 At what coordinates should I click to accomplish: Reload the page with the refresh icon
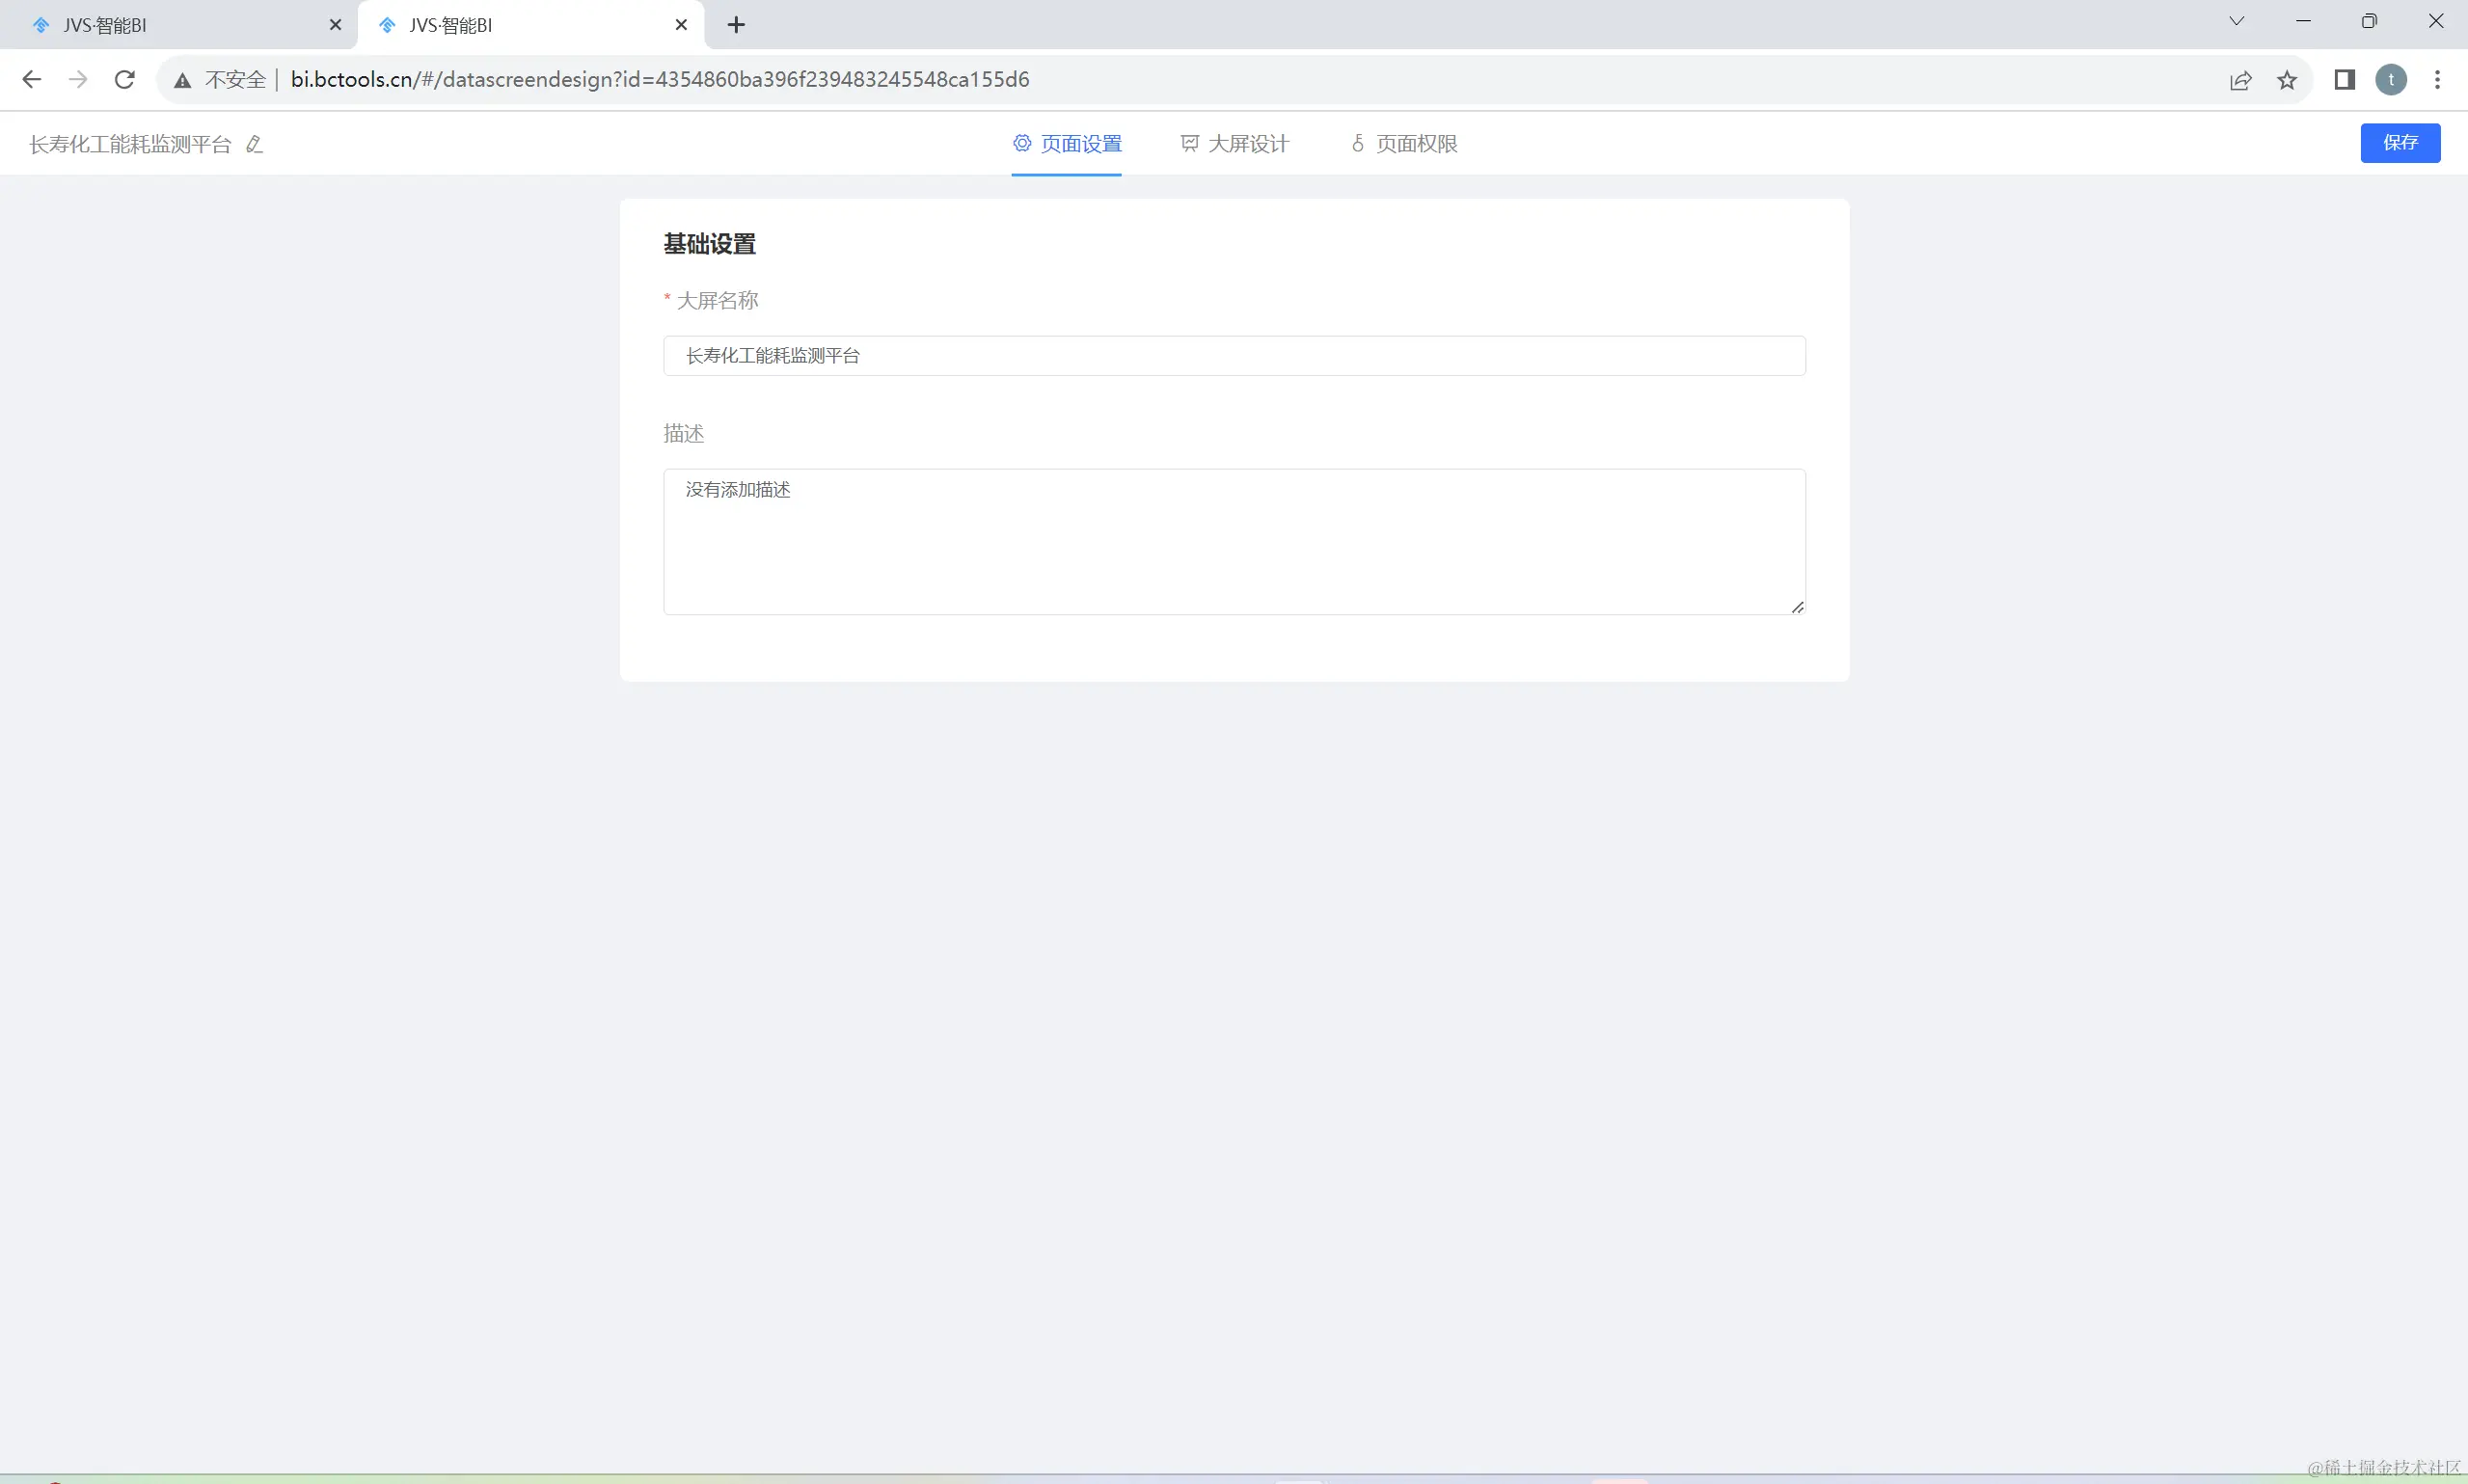(124, 80)
